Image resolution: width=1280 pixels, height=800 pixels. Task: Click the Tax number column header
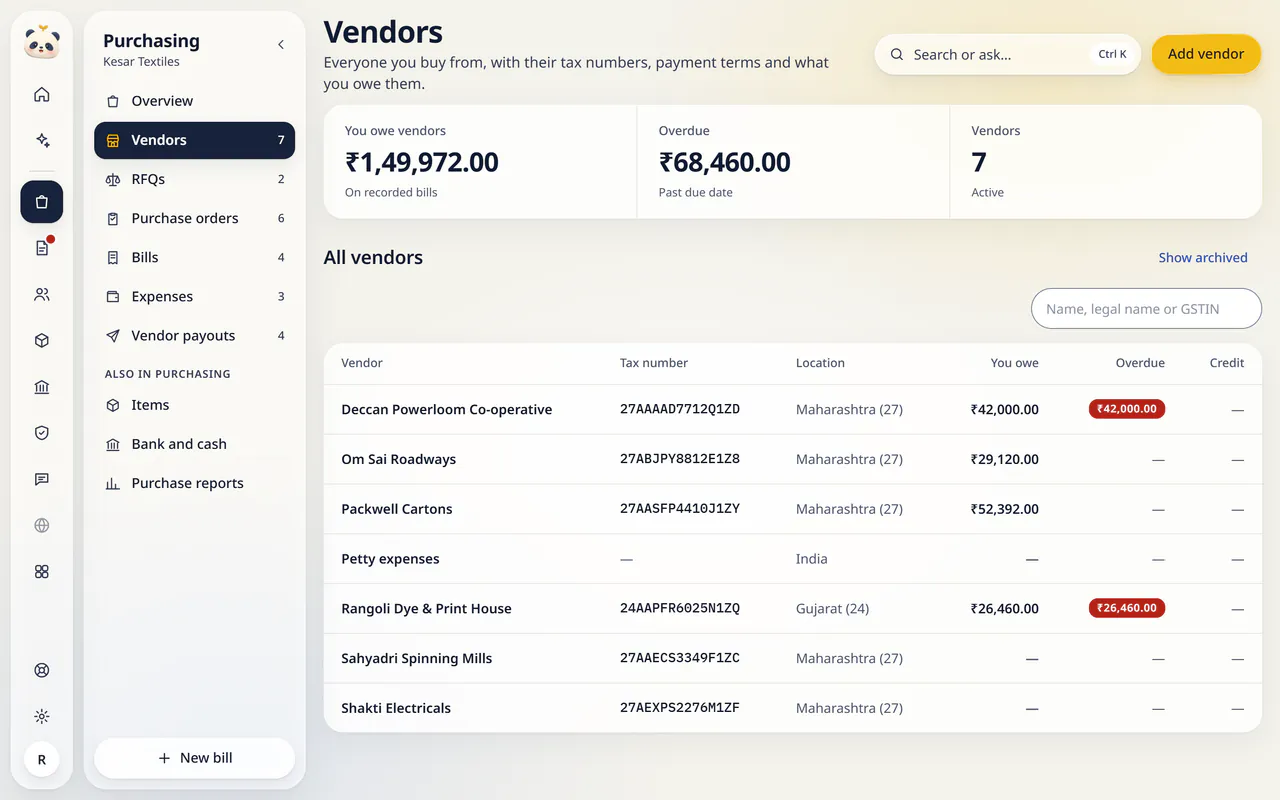[654, 363]
